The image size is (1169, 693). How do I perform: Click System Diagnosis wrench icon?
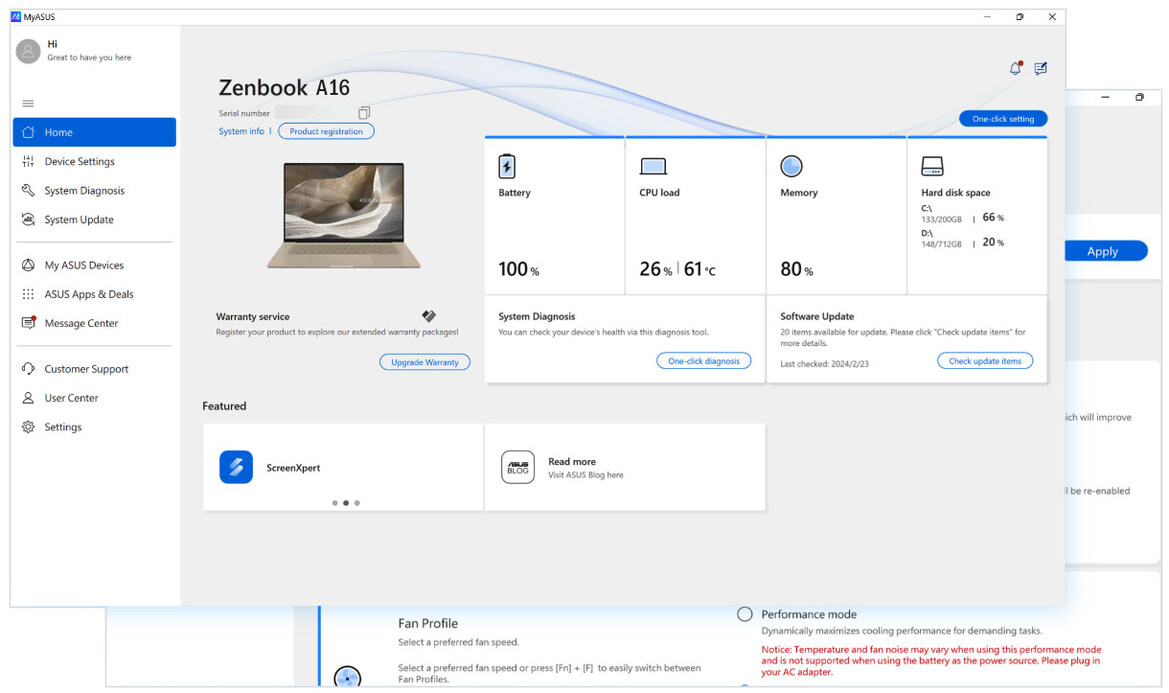tap(28, 190)
